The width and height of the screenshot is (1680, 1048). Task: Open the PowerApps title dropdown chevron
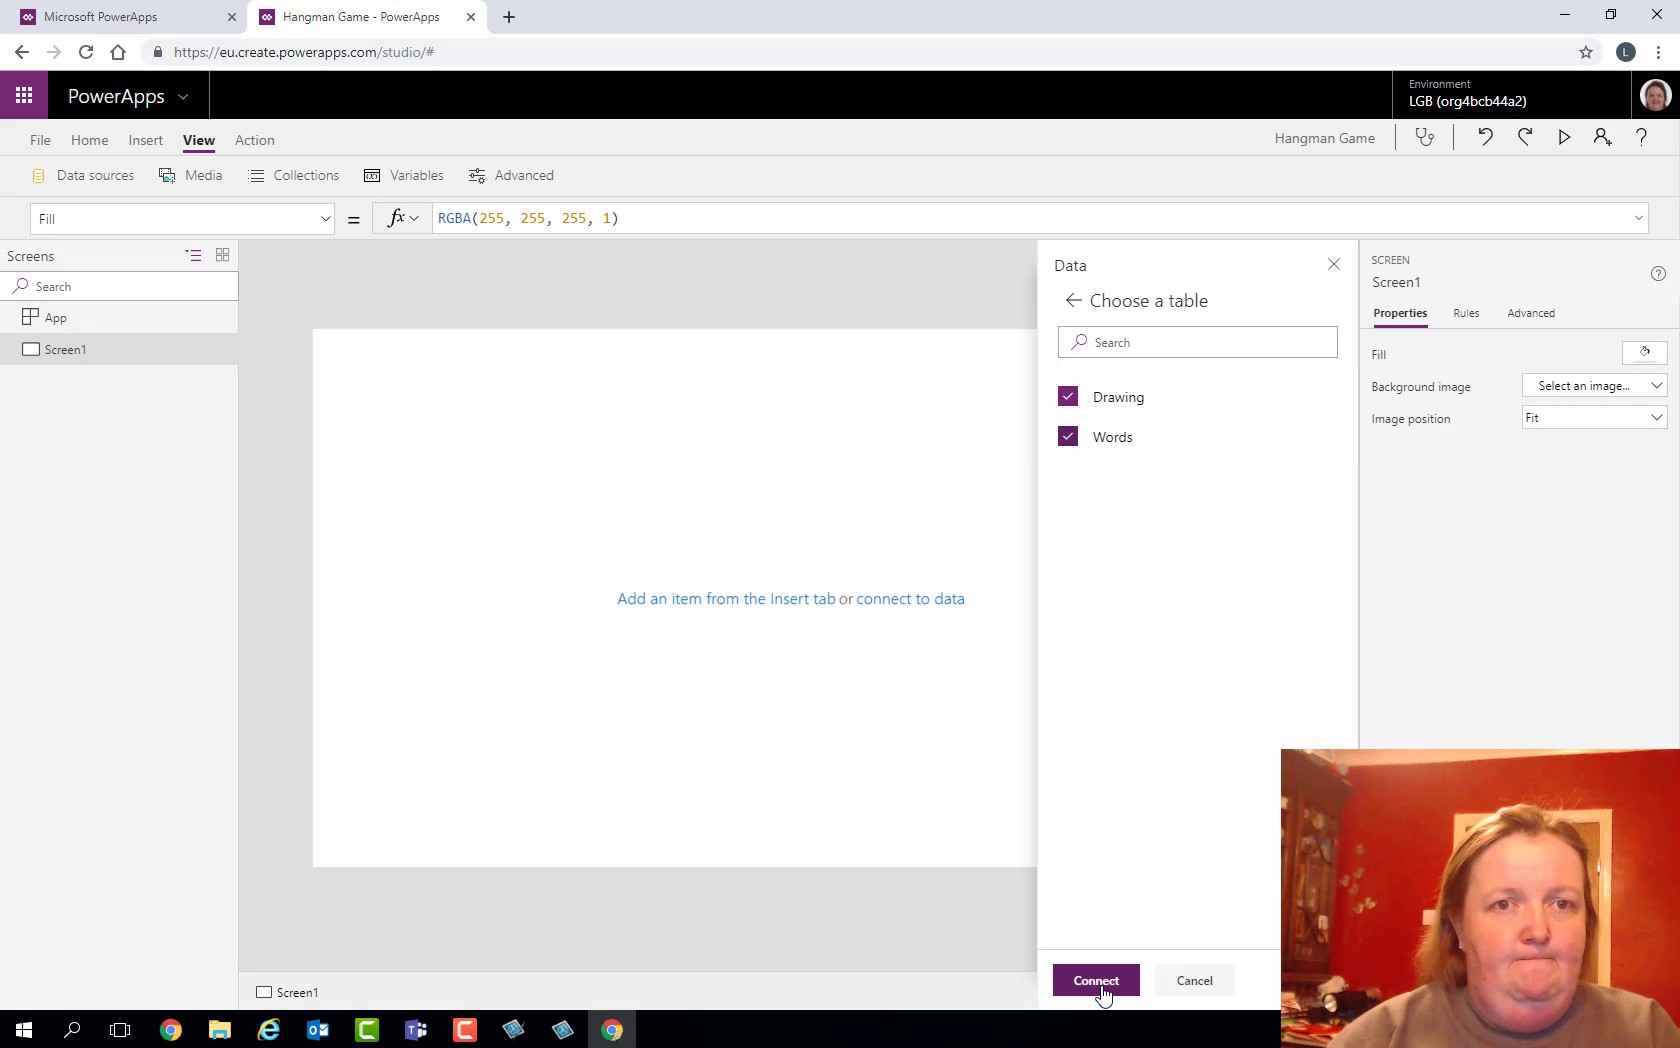(183, 97)
